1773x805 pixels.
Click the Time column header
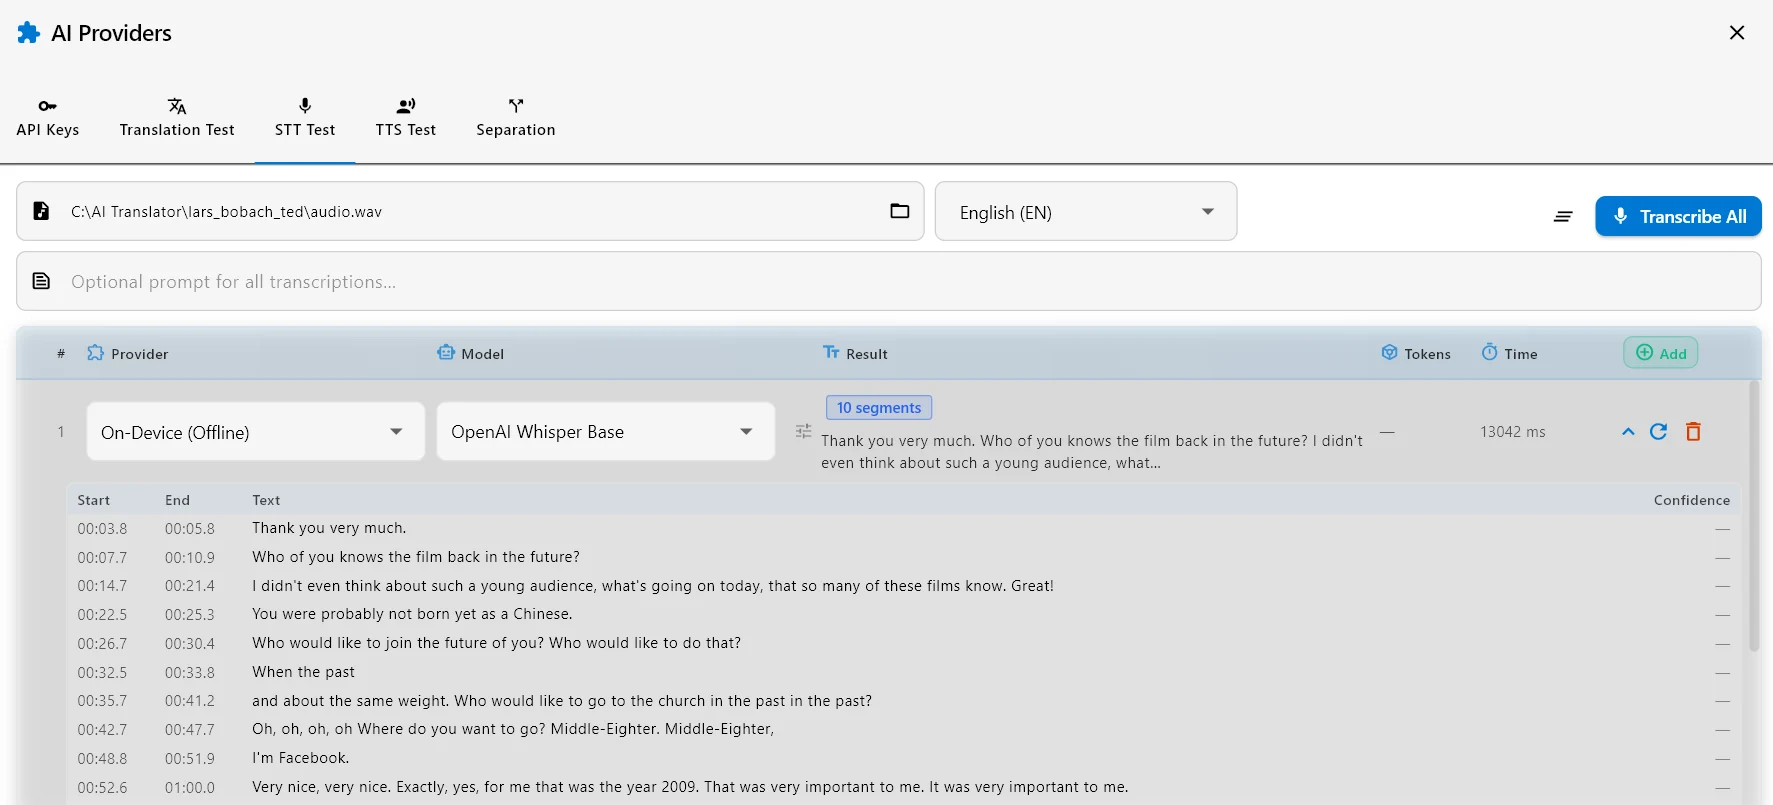click(x=1509, y=353)
